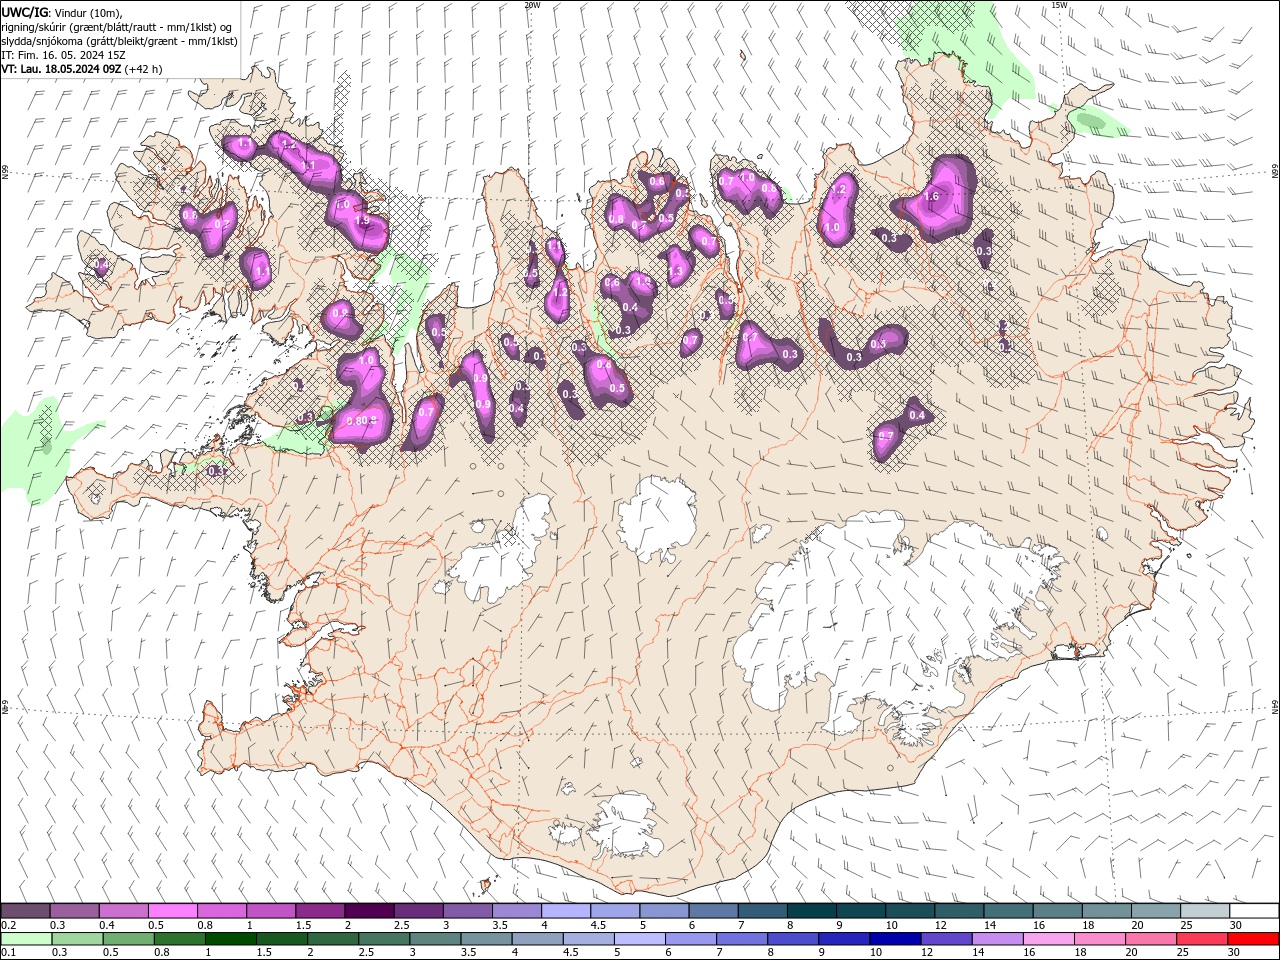Click the pink swatch between 18 and 20, lower row
Screen dimensions: 1280x960
[x=1100, y=939]
